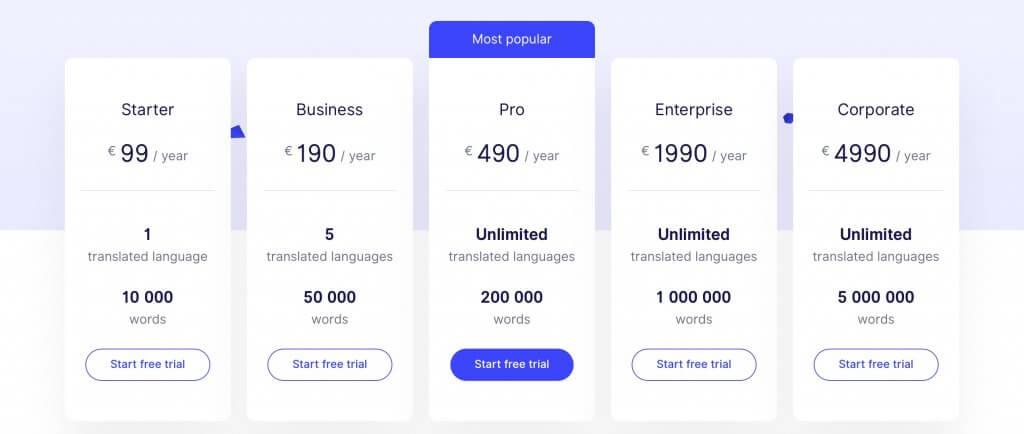
Task: Click the €99 / year price
Action: [148, 154]
